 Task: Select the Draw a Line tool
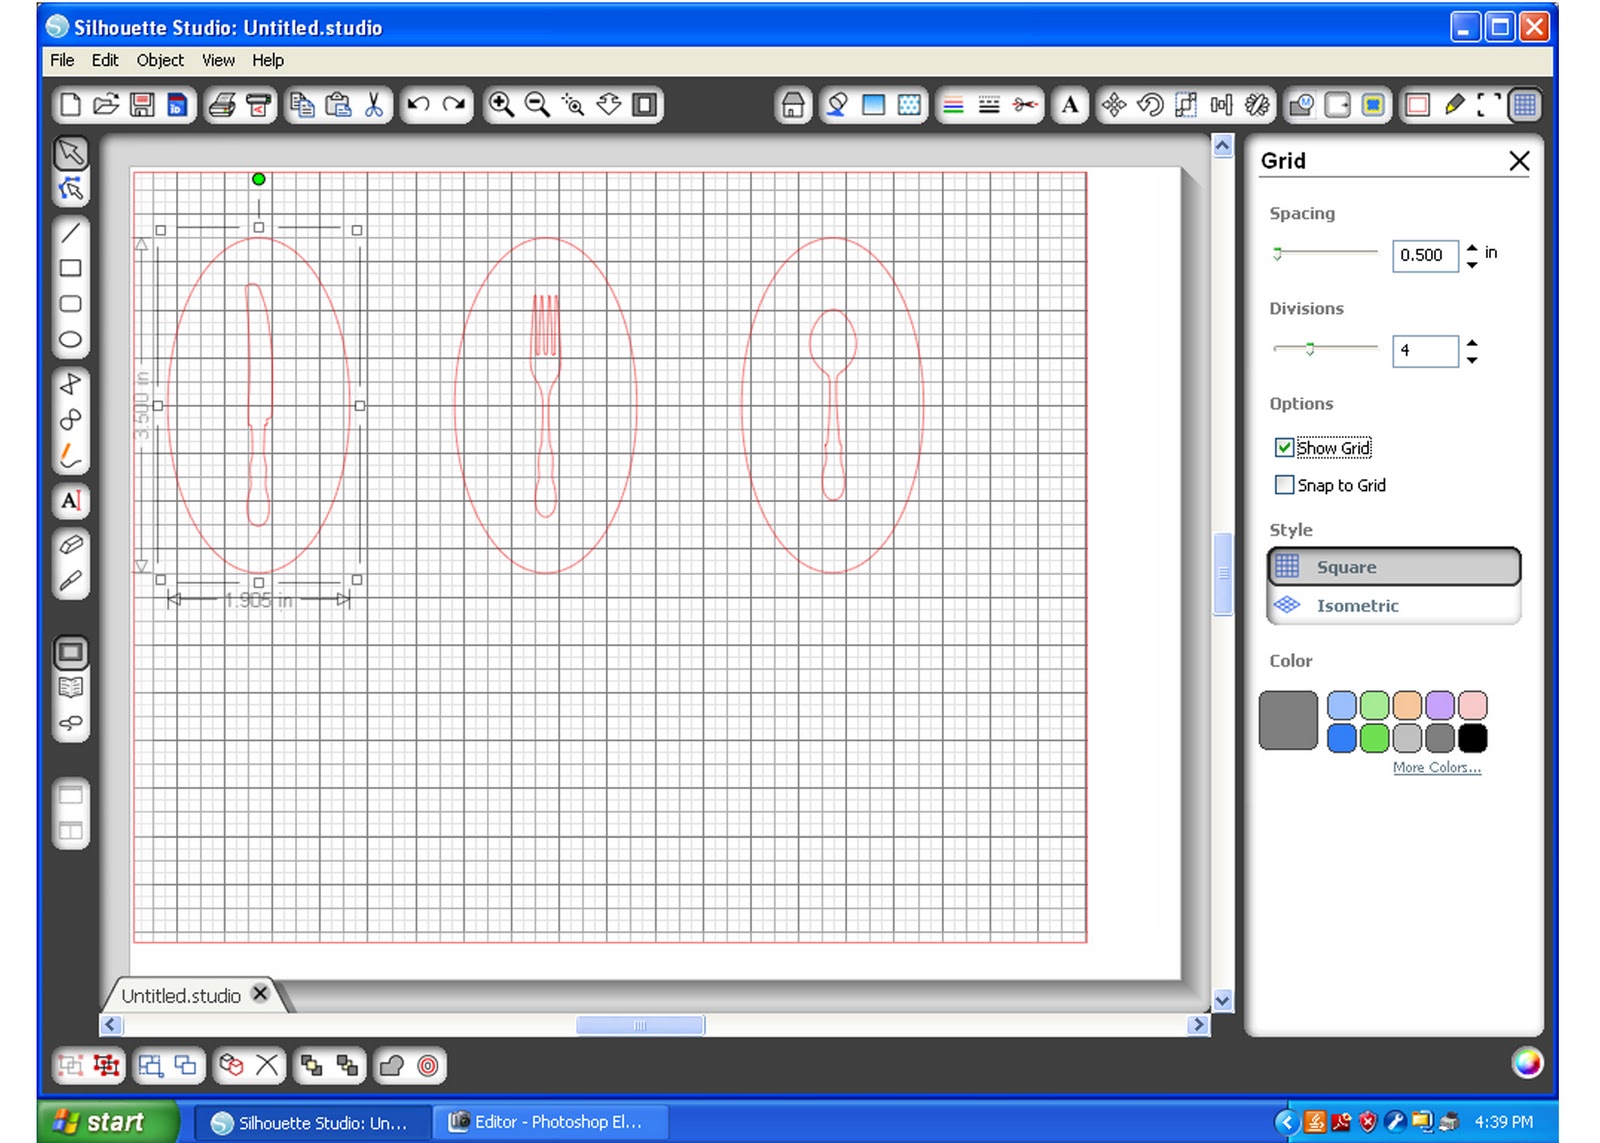[70, 233]
